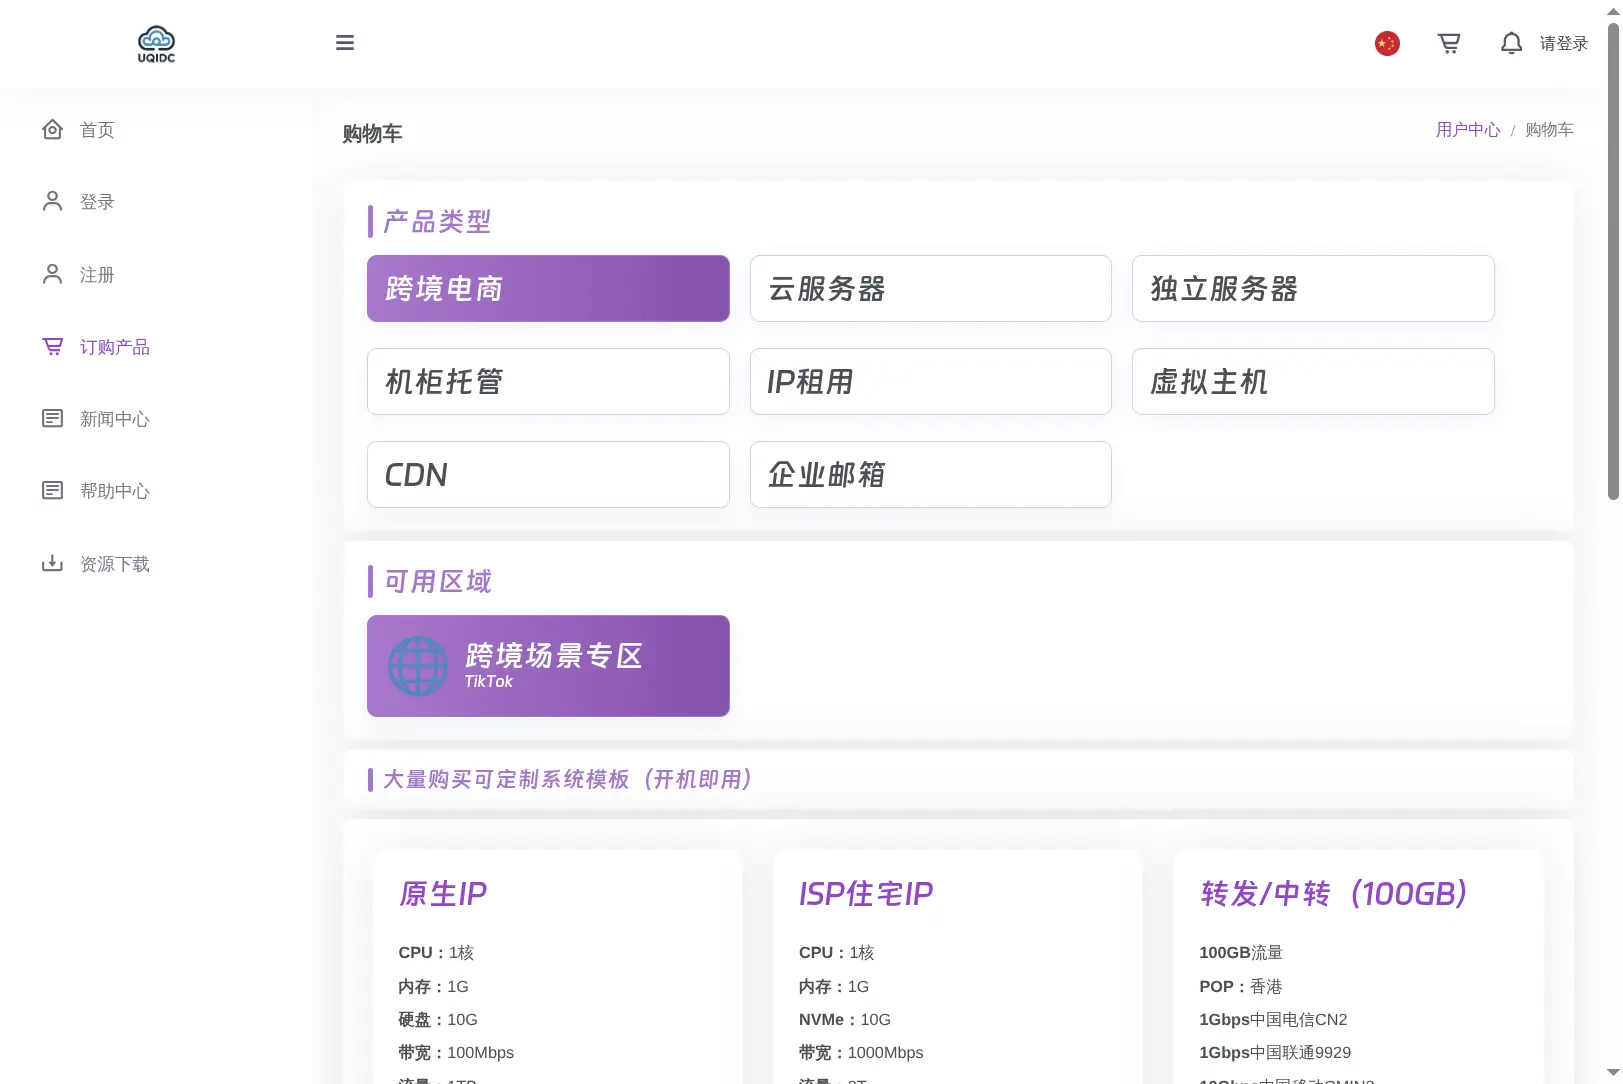Follow the 用户中心 breadcrumb link
The height and width of the screenshot is (1084, 1623).
pos(1468,130)
